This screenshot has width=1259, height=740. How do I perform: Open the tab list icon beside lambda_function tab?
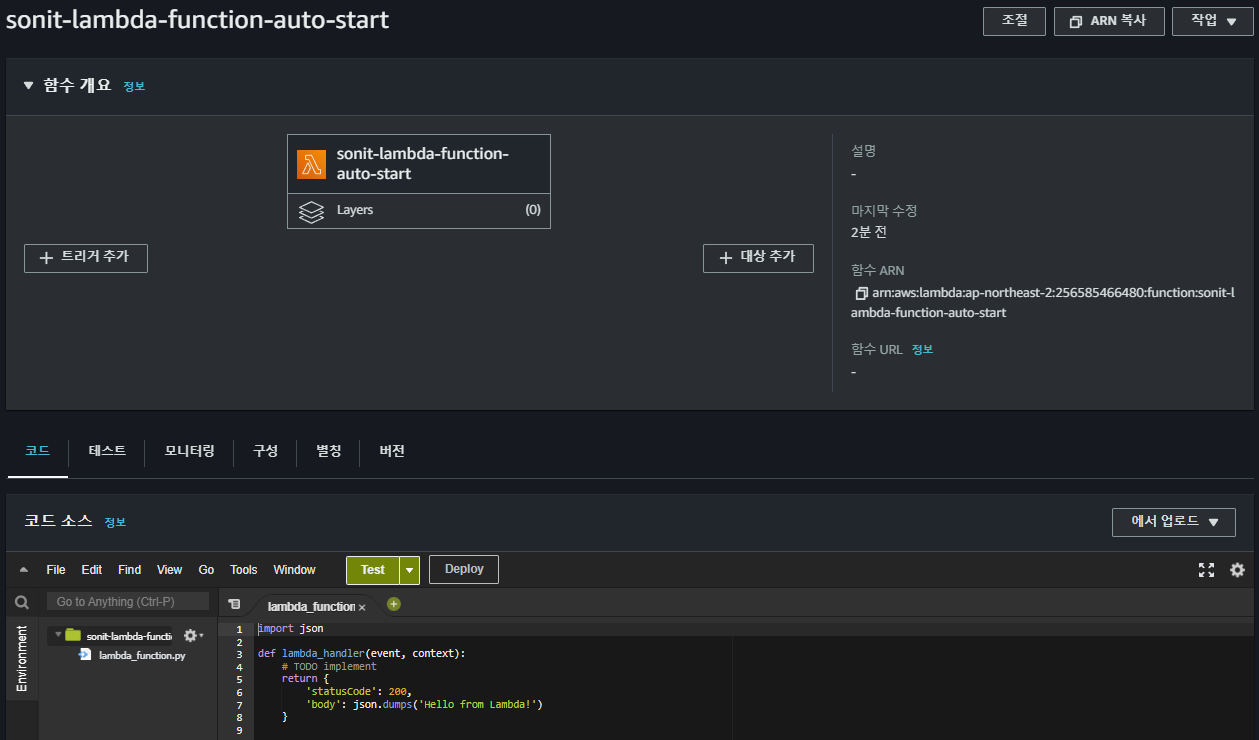234,604
